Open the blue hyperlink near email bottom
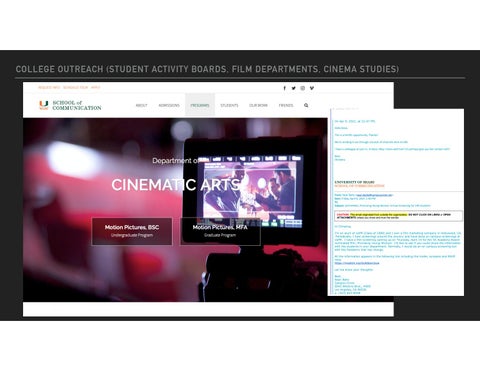480x371 pixels. tap(357, 263)
